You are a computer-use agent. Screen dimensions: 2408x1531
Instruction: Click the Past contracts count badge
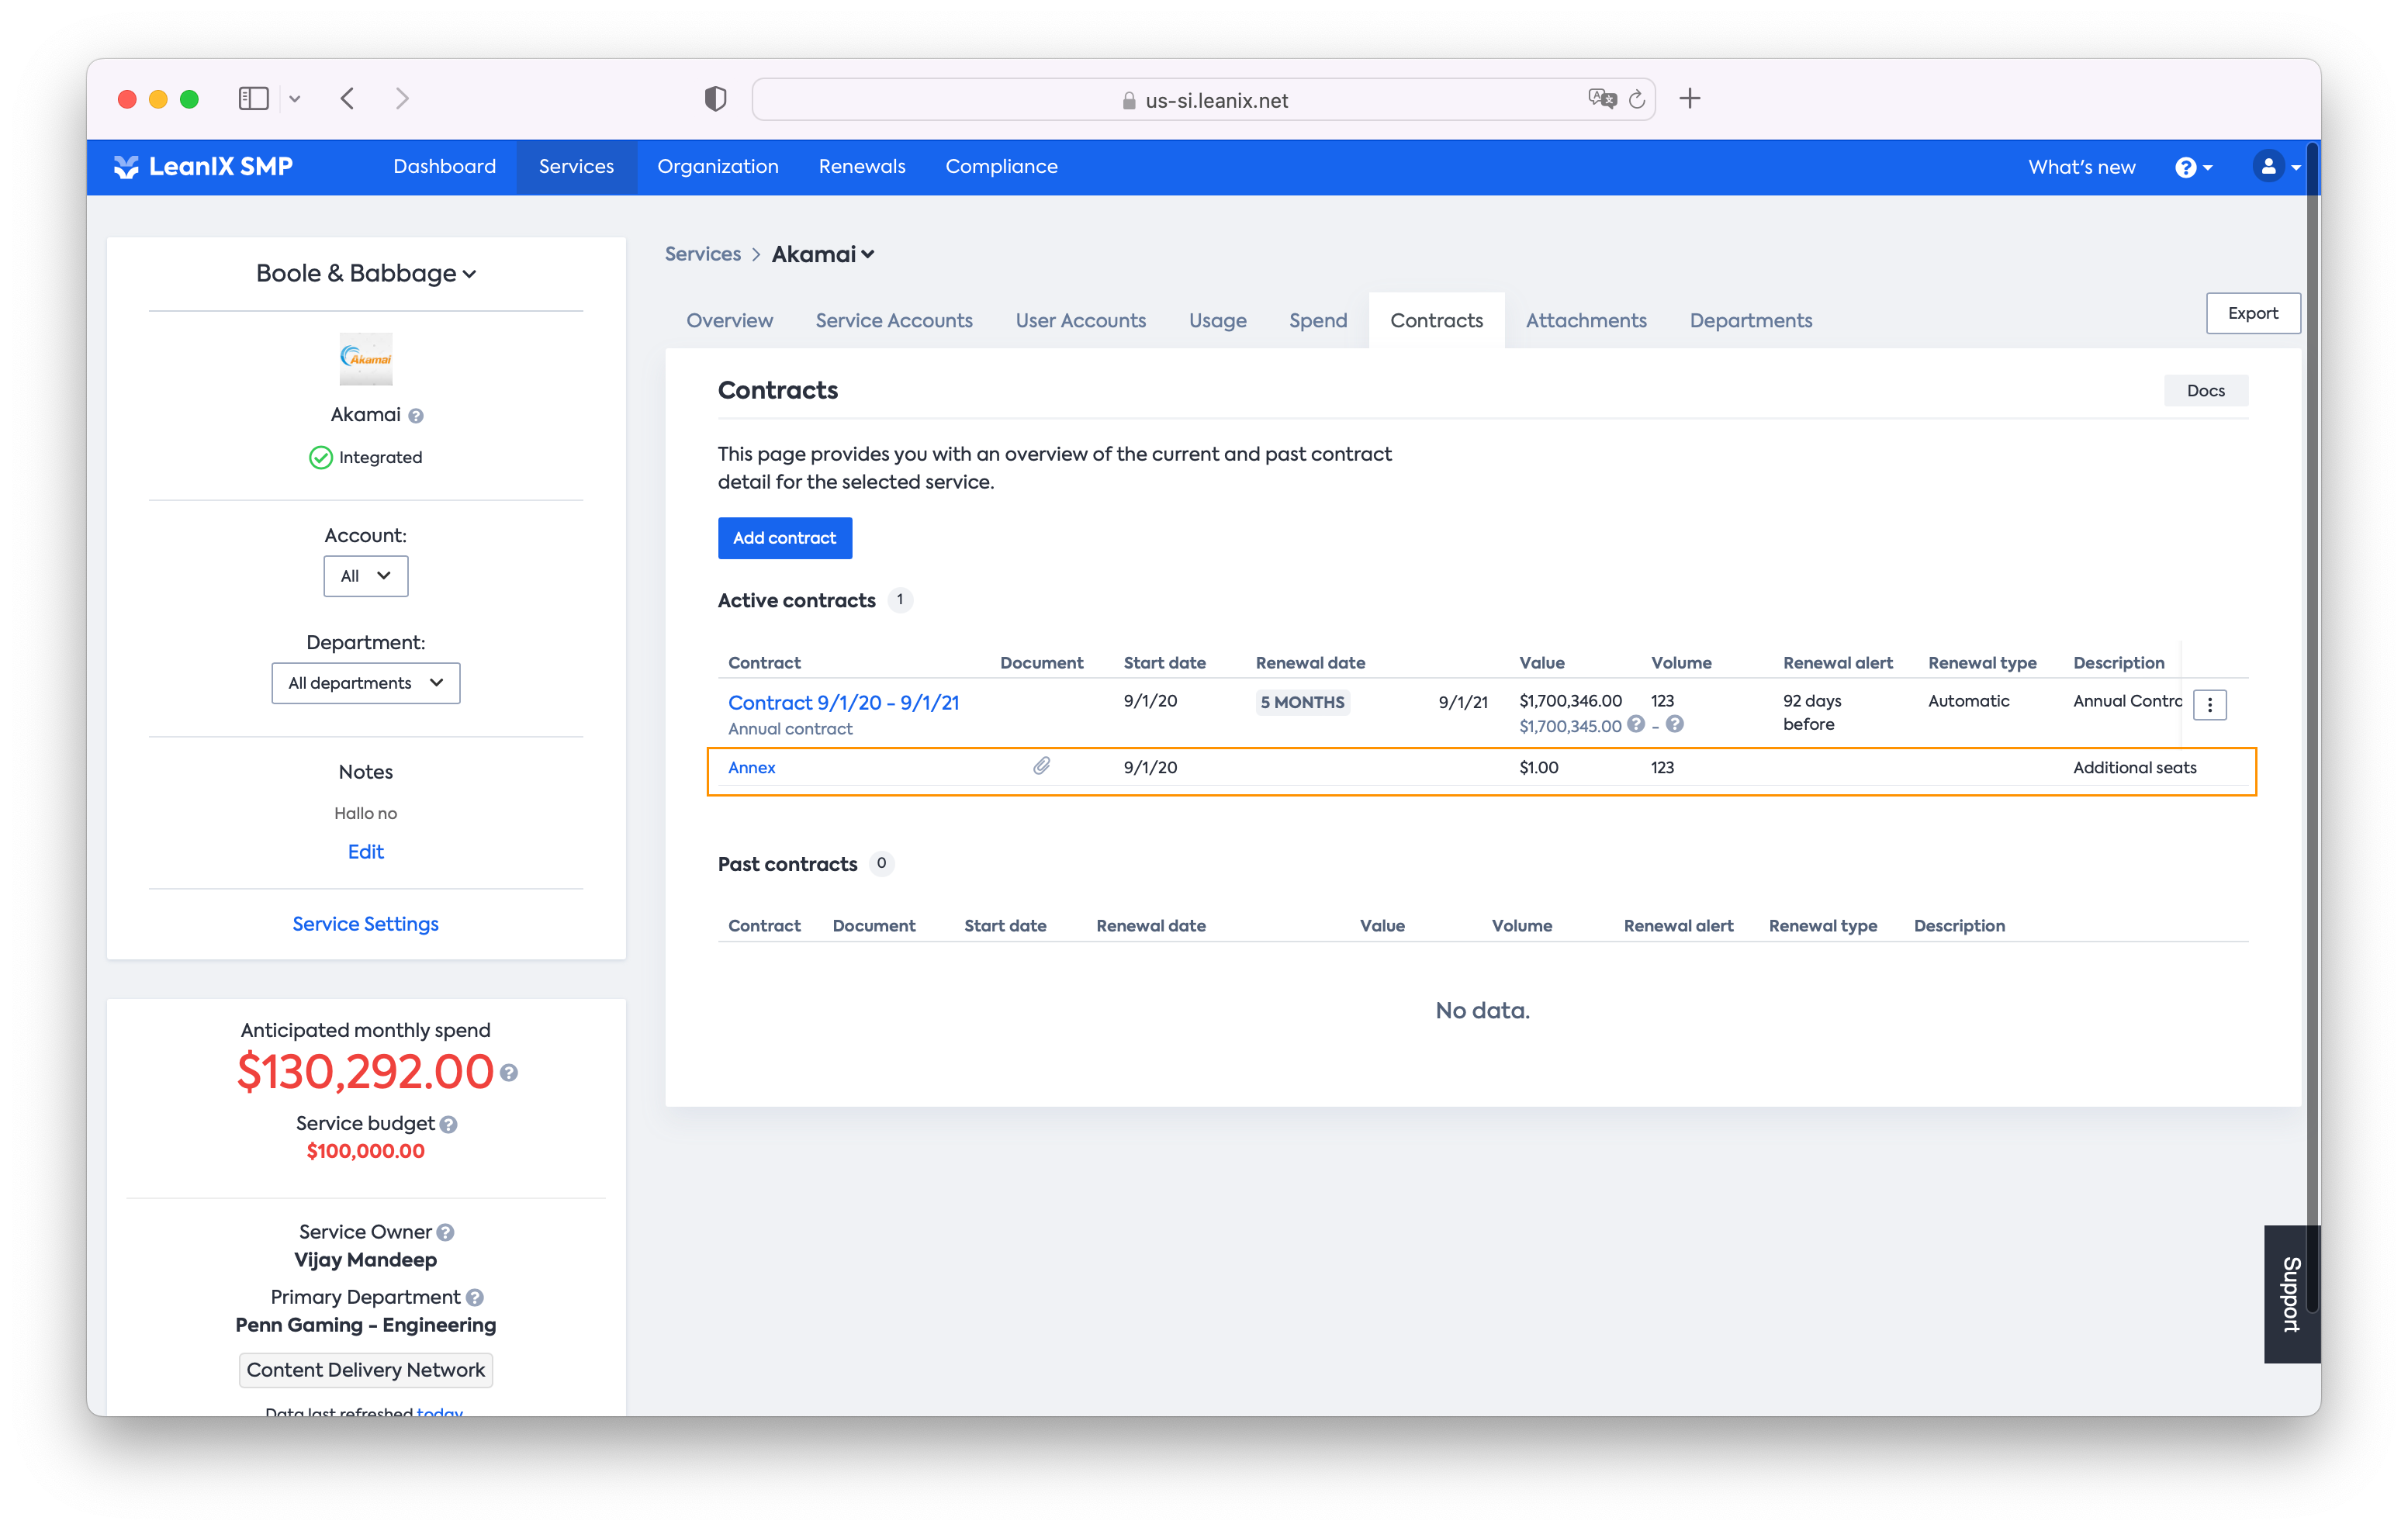[x=881, y=863]
